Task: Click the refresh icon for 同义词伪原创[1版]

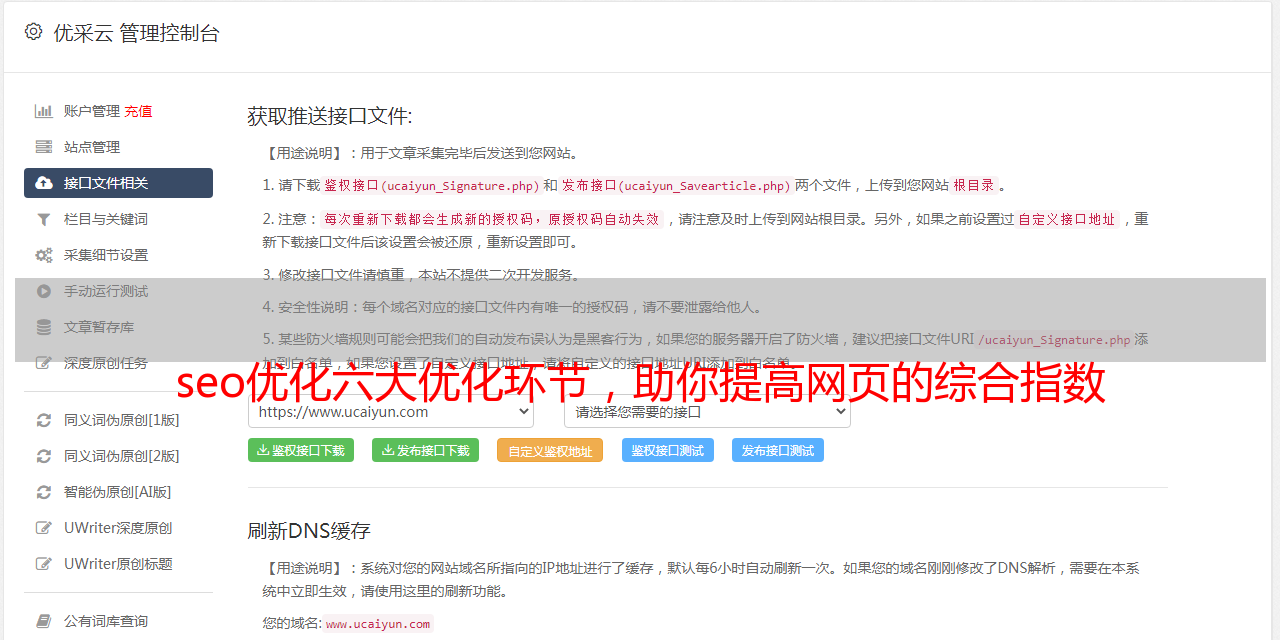Action: pos(44,420)
